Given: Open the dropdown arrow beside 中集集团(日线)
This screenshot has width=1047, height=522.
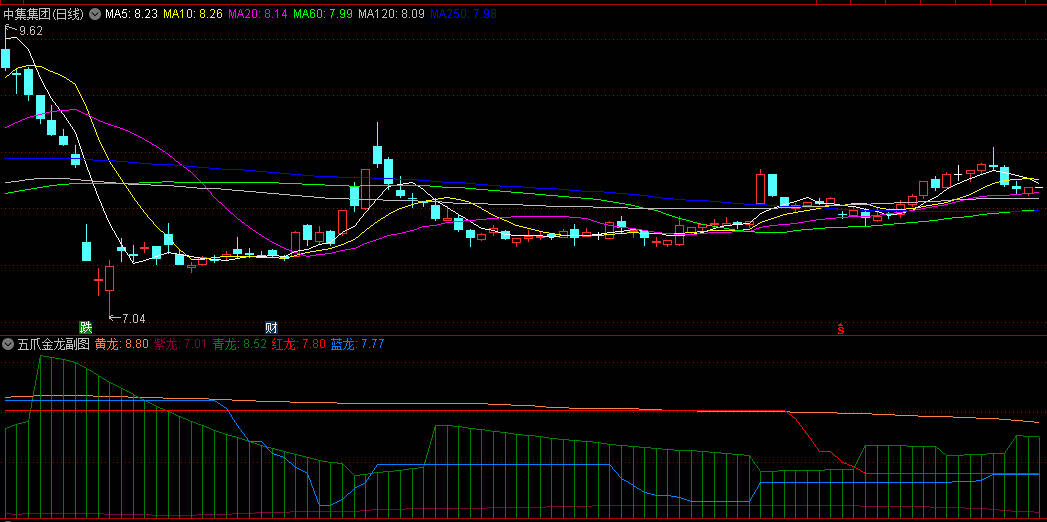Looking at the screenshot, I should (95, 15).
